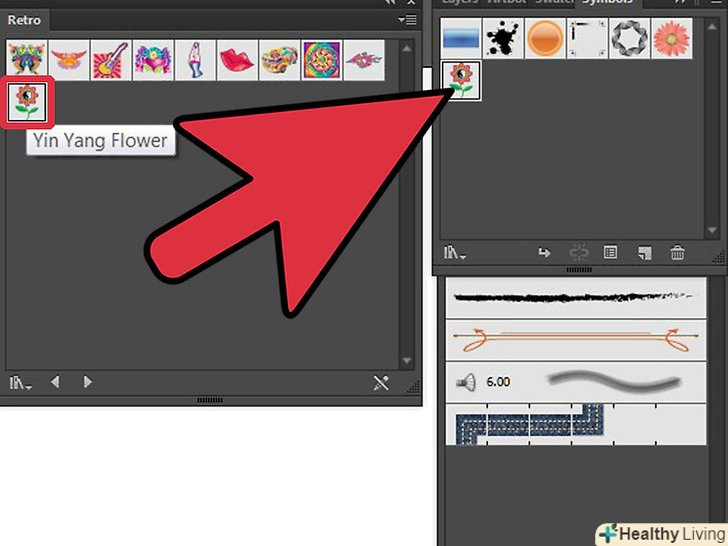Click Symbols panel scrollbar down arrow
Screen dimensions: 728x546
(712, 230)
